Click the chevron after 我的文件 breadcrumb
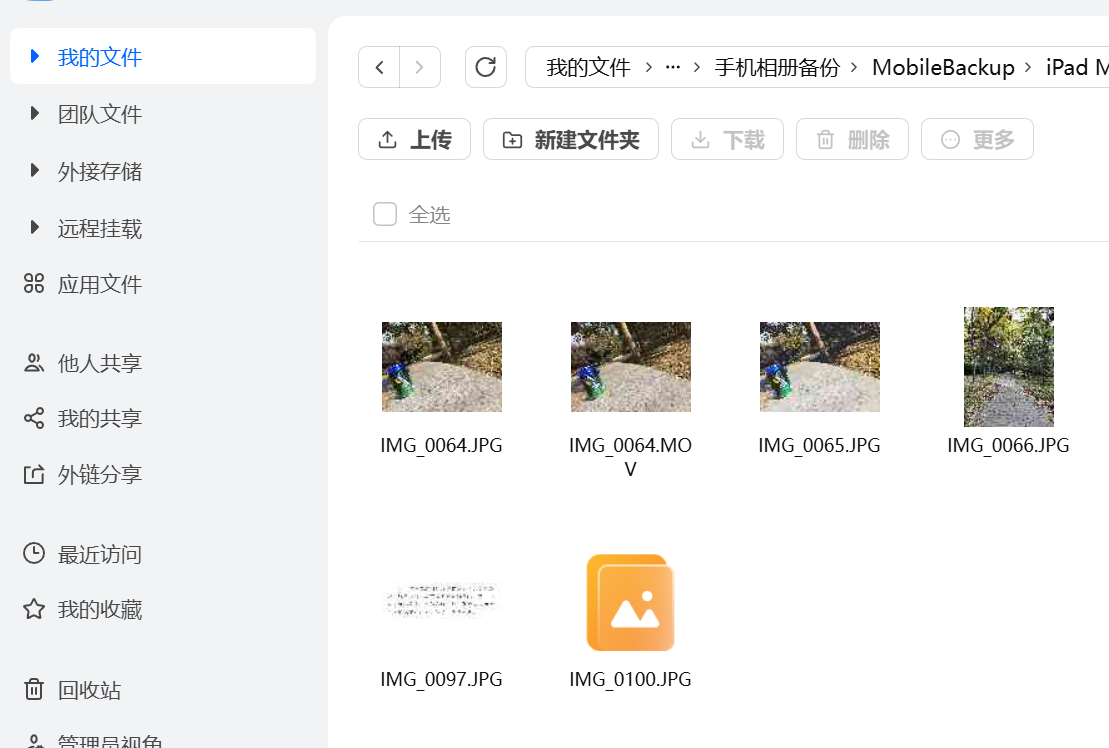 [649, 67]
